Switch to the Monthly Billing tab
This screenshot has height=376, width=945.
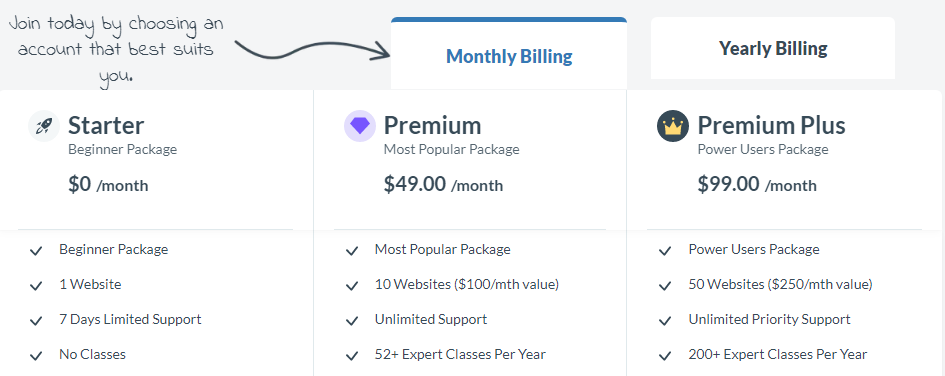pyautogui.click(x=509, y=54)
